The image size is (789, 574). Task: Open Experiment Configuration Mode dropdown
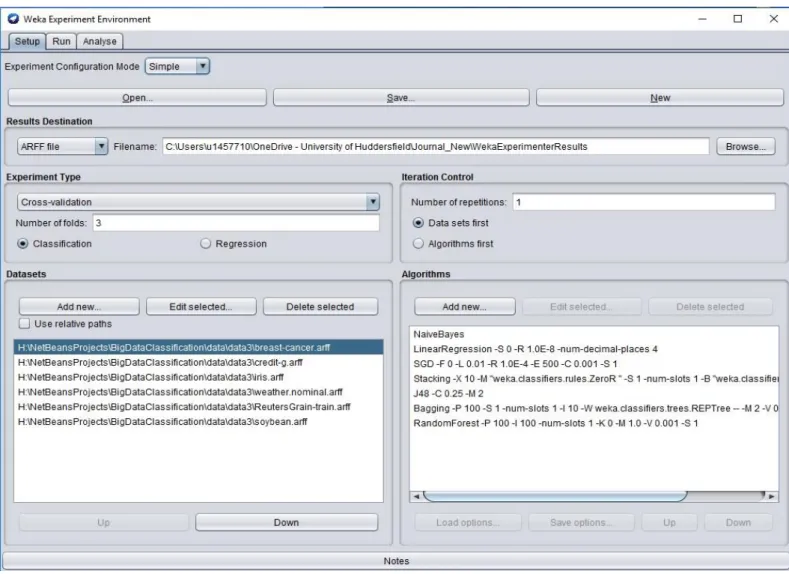[177, 66]
